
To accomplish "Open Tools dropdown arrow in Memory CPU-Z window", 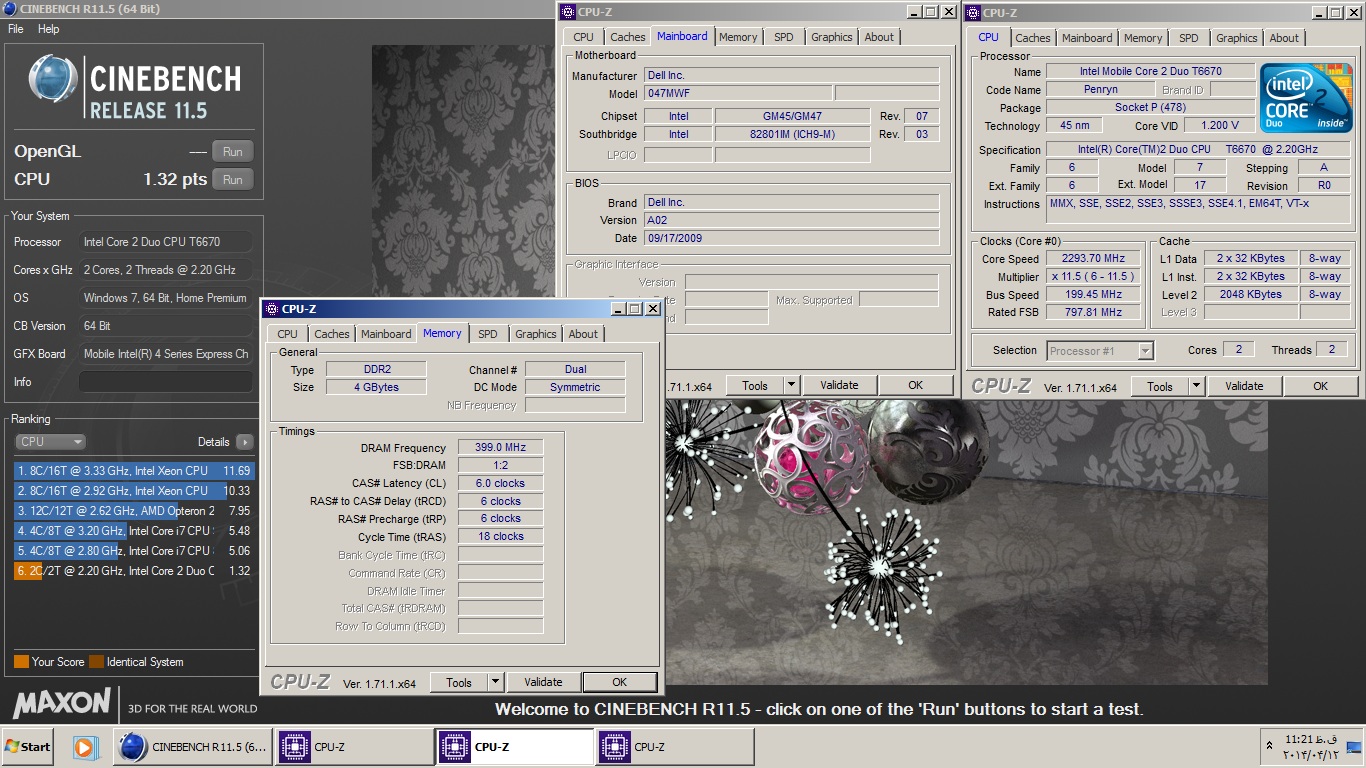I will click(x=495, y=682).
